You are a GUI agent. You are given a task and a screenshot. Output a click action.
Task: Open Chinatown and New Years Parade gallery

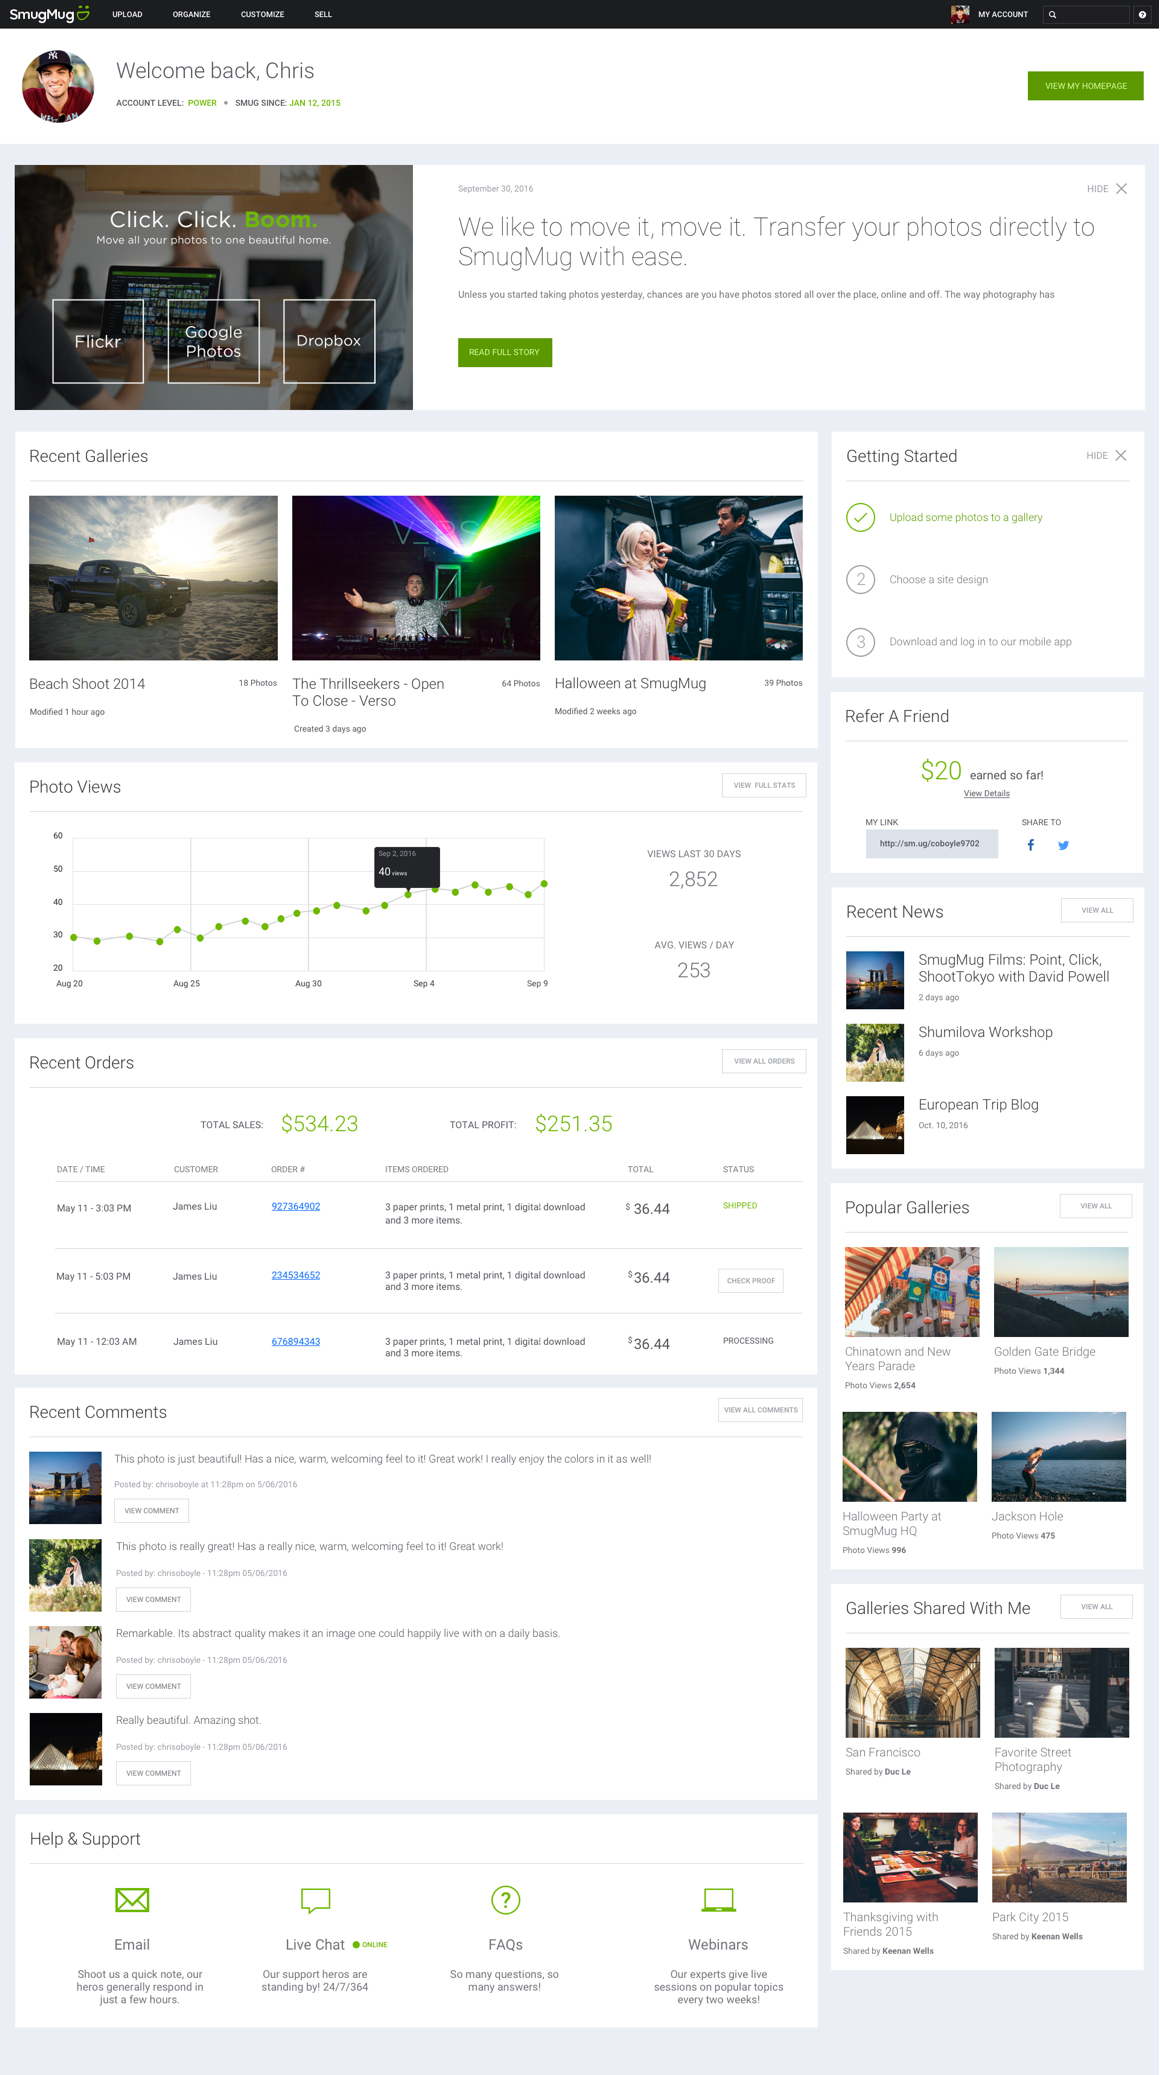912,1291
